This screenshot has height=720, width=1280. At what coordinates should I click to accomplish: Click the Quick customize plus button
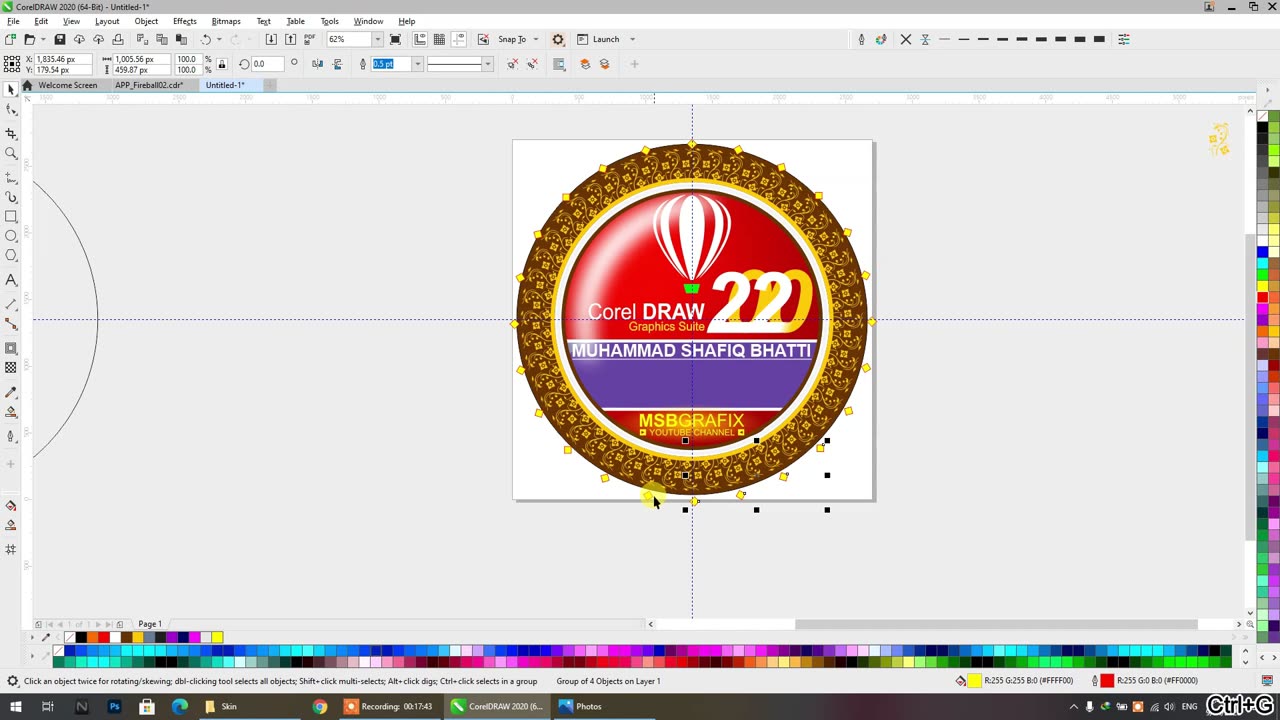click(634, 64)
